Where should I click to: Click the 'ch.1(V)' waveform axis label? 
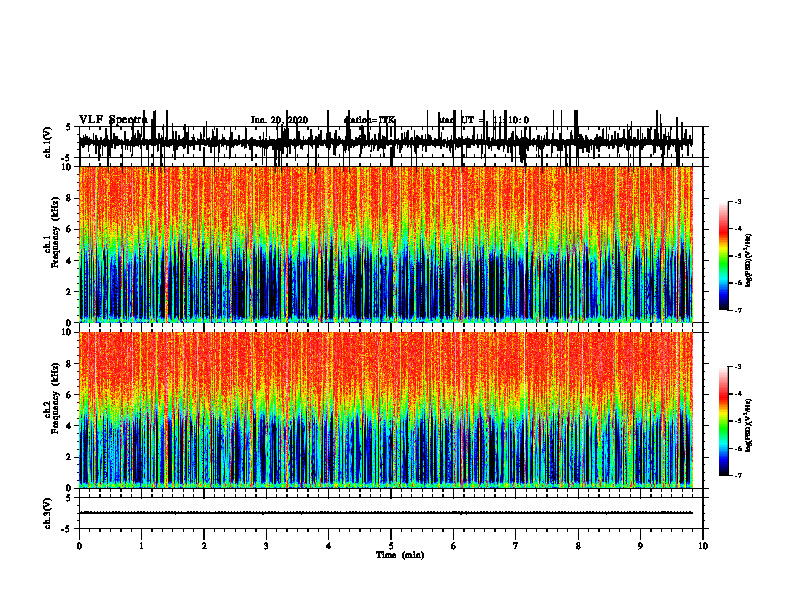tap(48, 142)
